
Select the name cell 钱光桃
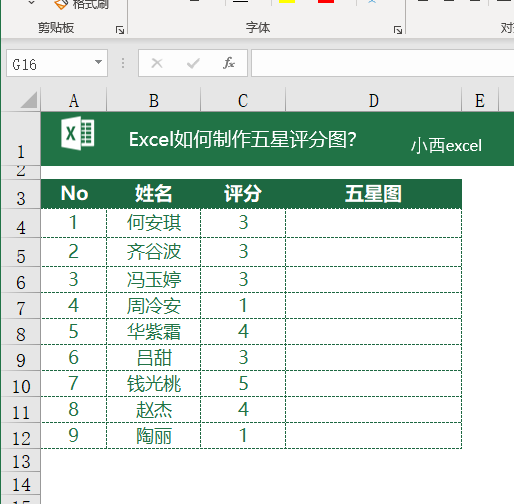pos(154,383)
